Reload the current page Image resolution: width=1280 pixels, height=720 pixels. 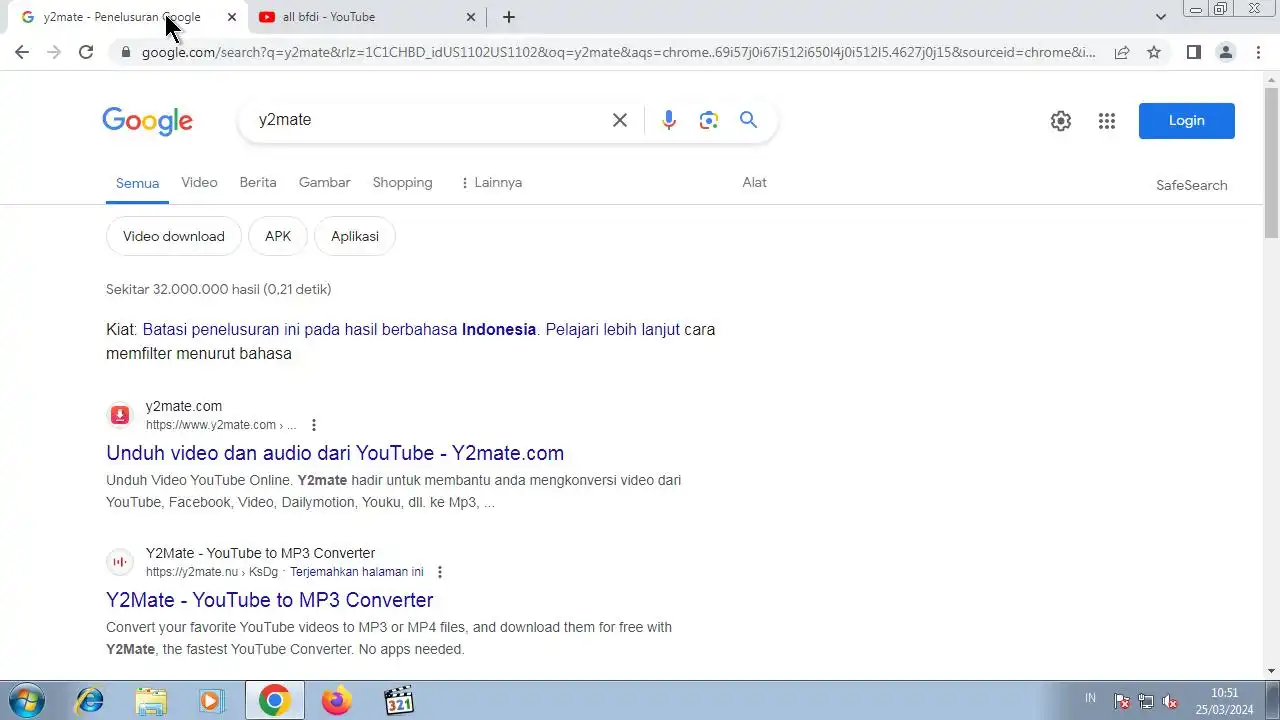coord(86,52)
